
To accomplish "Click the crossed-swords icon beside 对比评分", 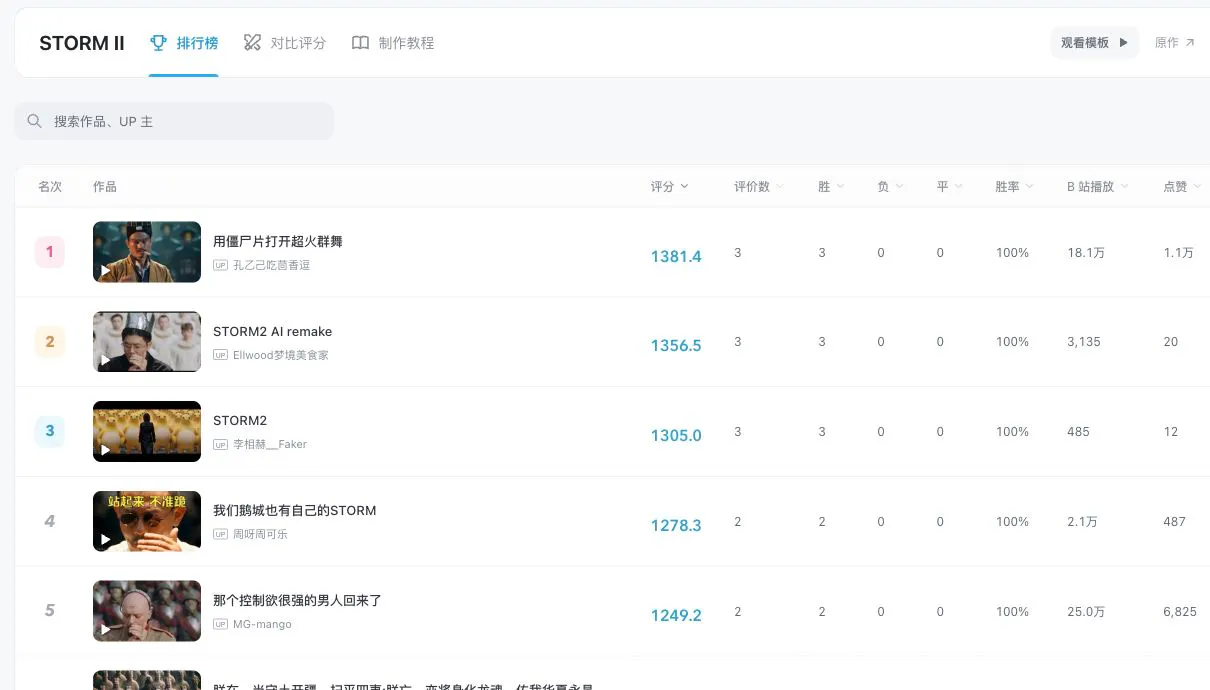I will (252, 43).
